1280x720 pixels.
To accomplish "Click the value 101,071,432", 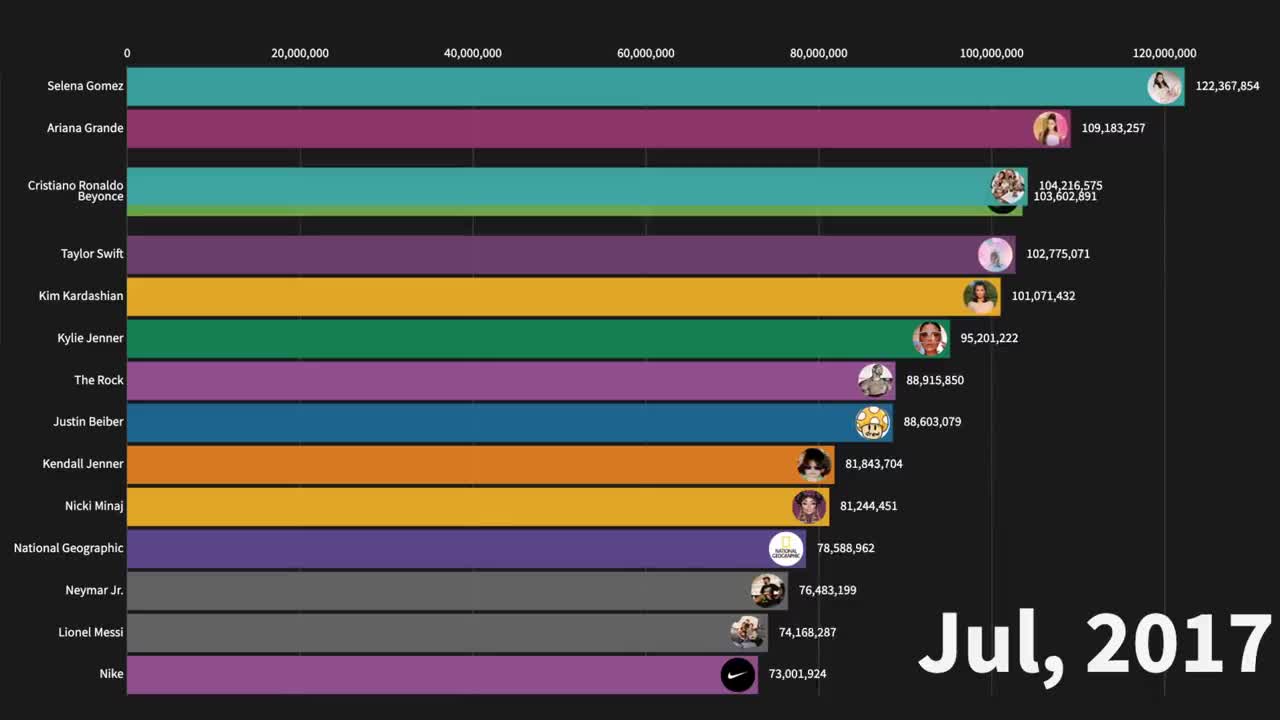I will [1043, 296].
